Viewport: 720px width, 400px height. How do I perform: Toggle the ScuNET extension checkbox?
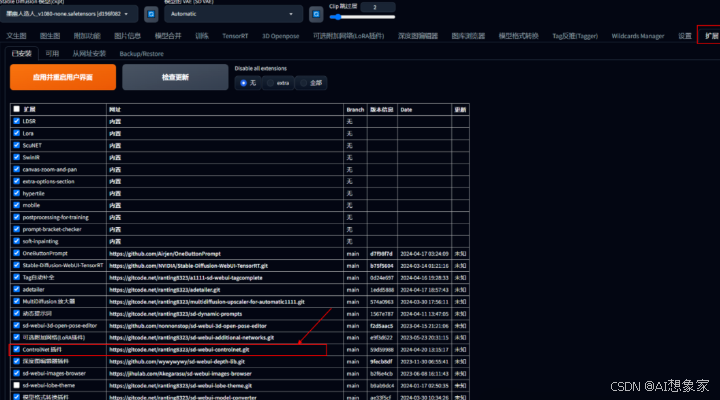[x=17, y=145]
